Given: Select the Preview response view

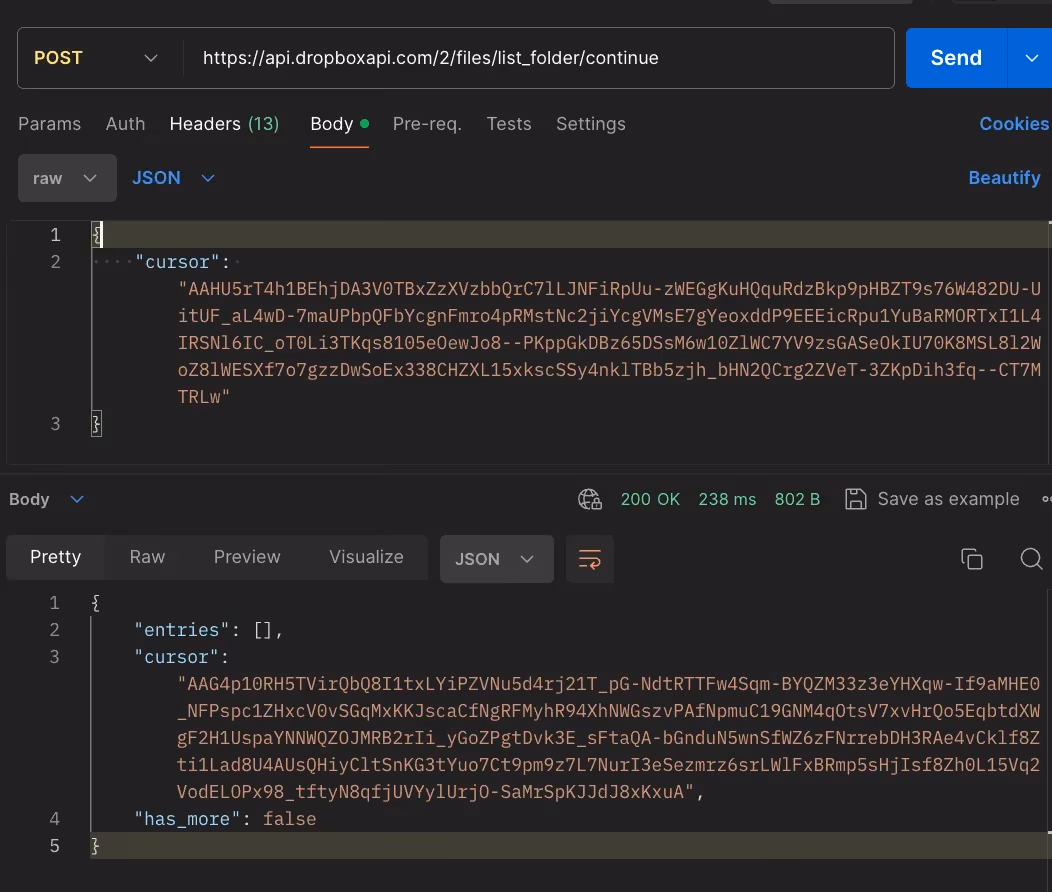Looking at the screenshot, I should point(247,557).
